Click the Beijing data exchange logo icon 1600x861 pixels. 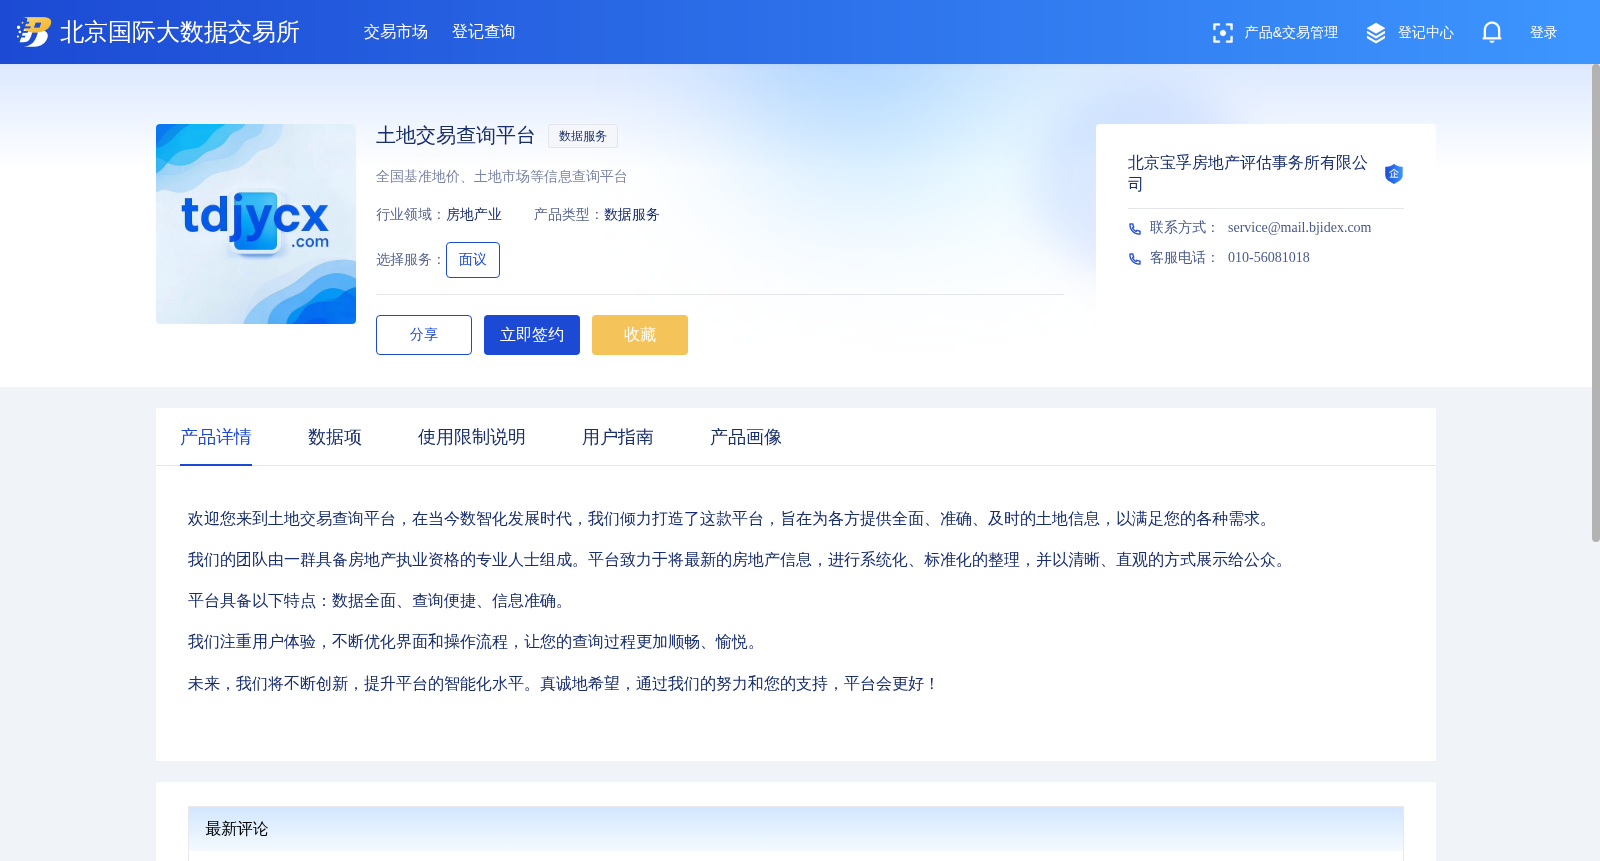[x=33, y=32]
